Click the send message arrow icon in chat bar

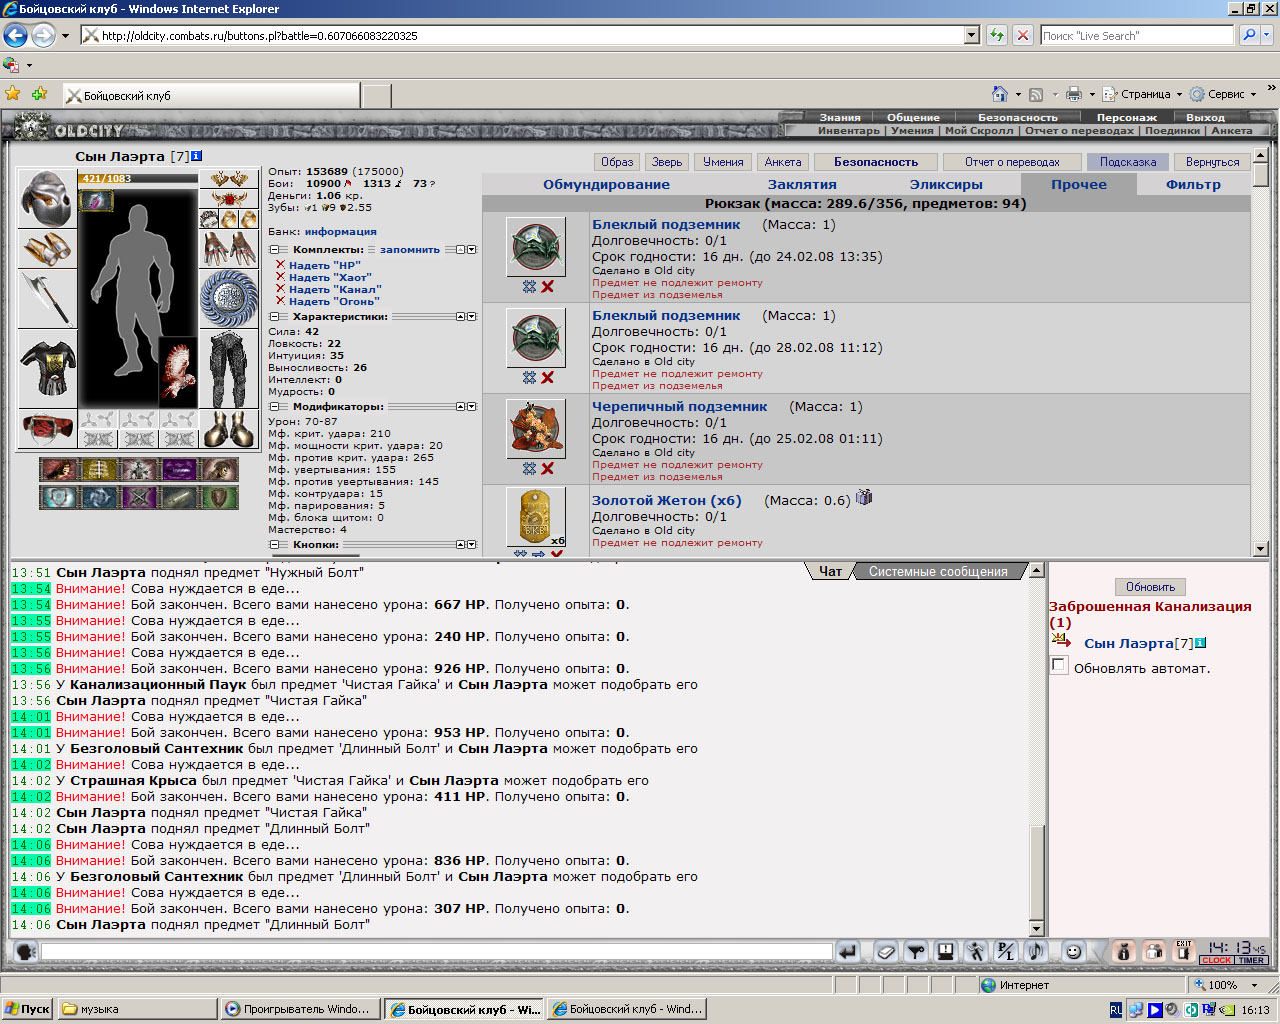point(847,952)
